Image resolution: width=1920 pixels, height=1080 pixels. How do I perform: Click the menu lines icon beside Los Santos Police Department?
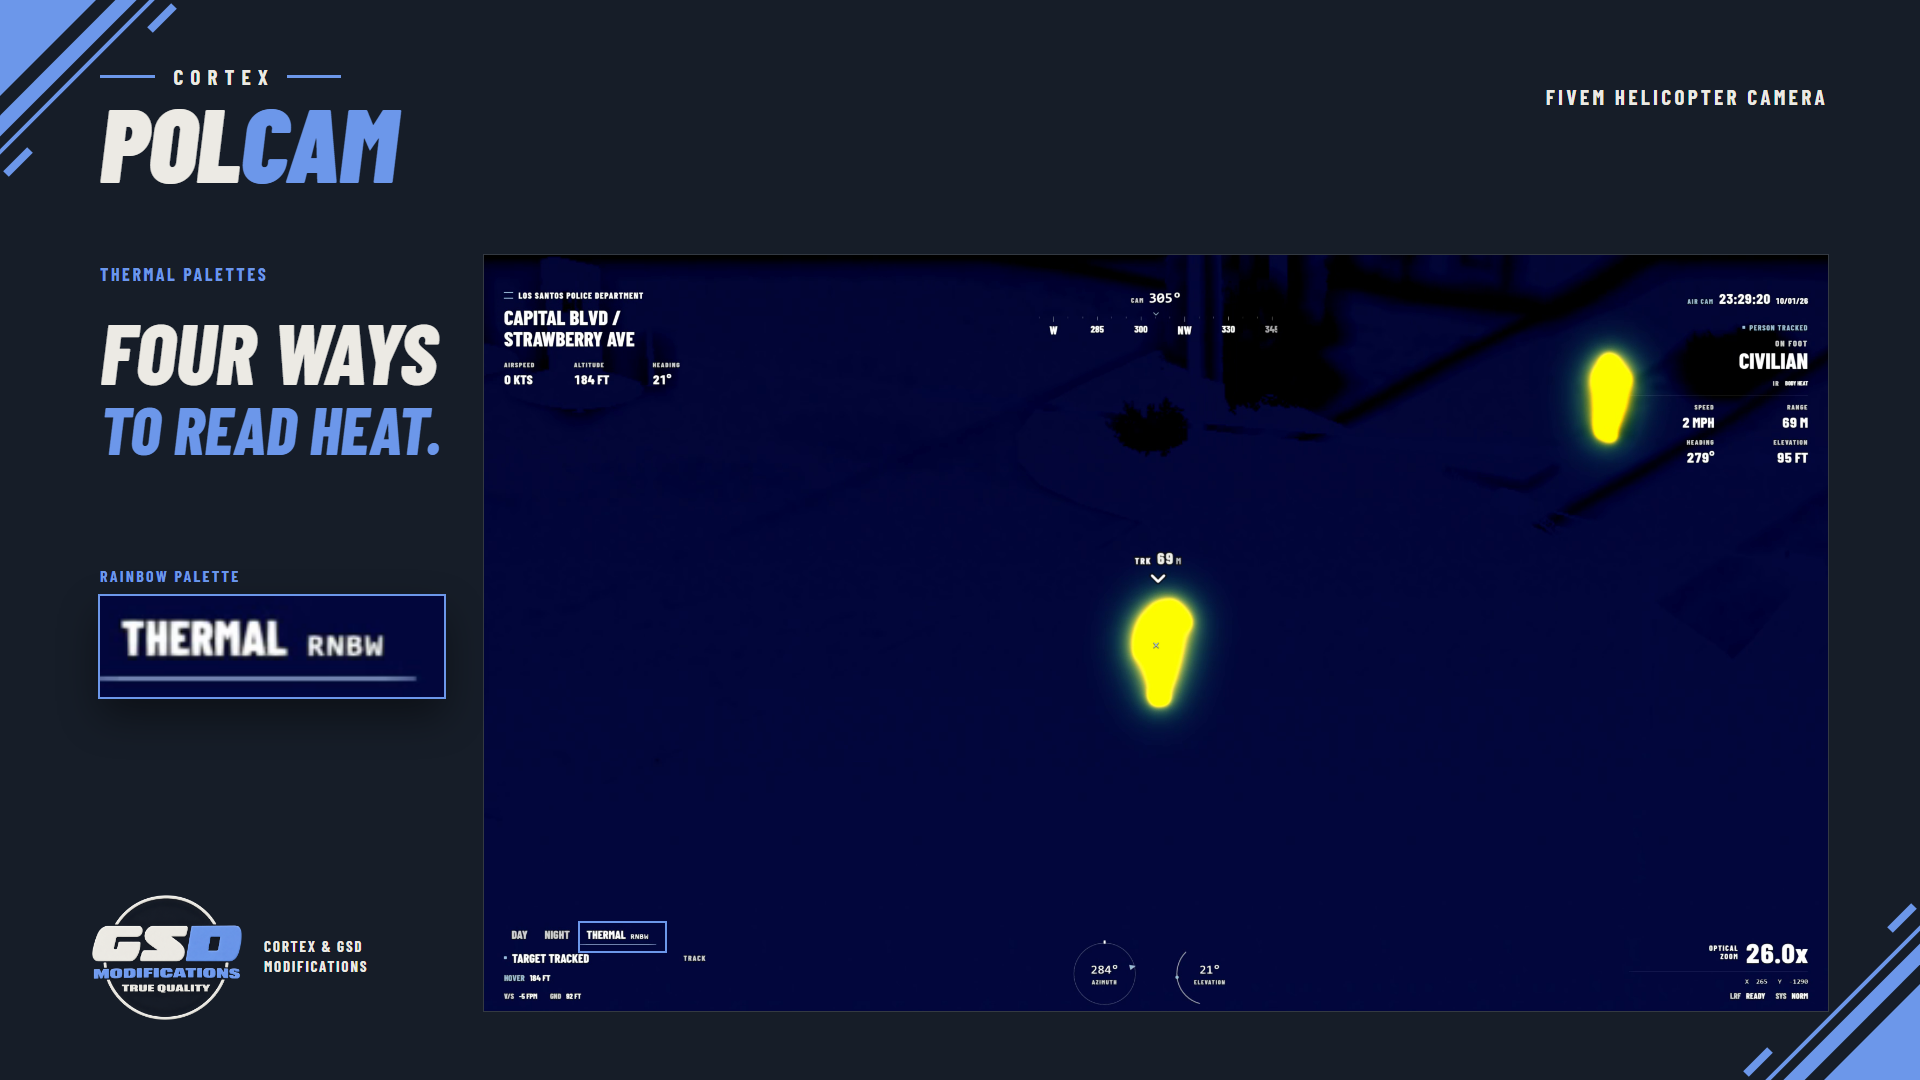508,296
